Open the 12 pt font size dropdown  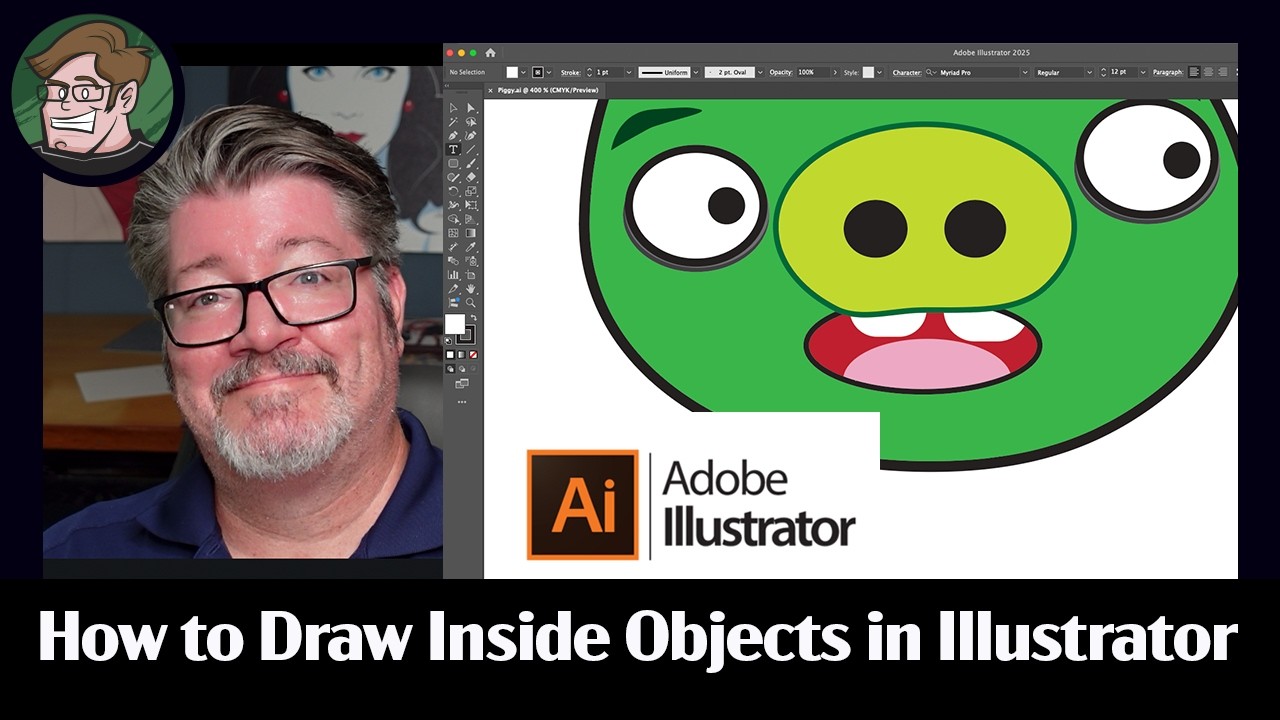(1143, 72)
